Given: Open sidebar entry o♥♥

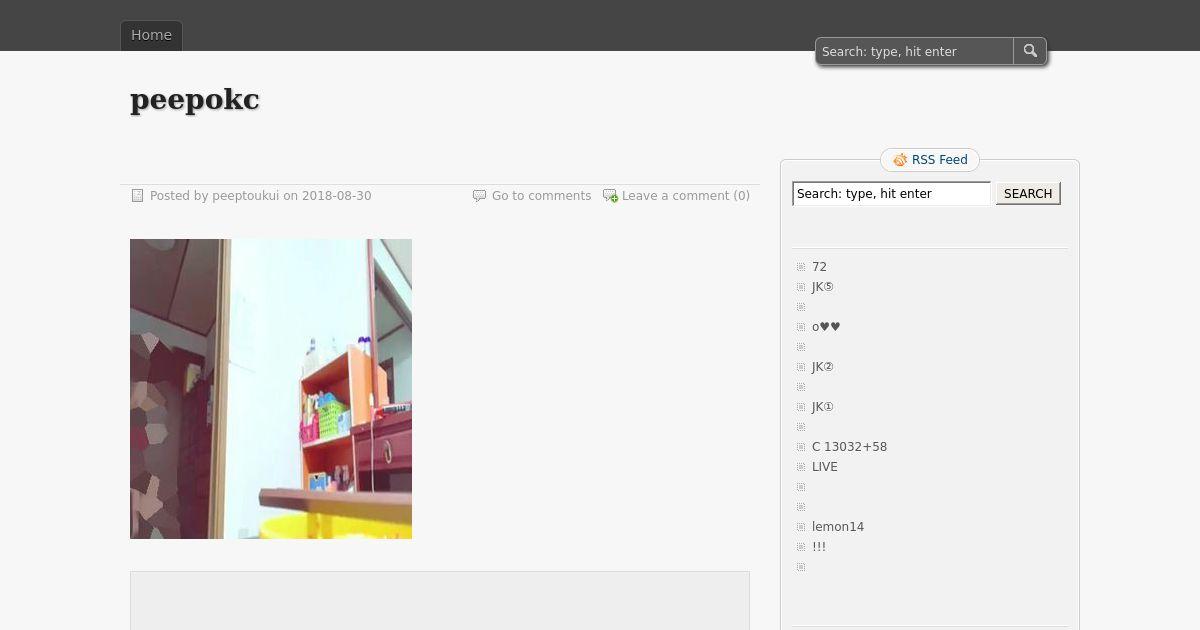Looking at the screenshot, I should click(826, 327).
